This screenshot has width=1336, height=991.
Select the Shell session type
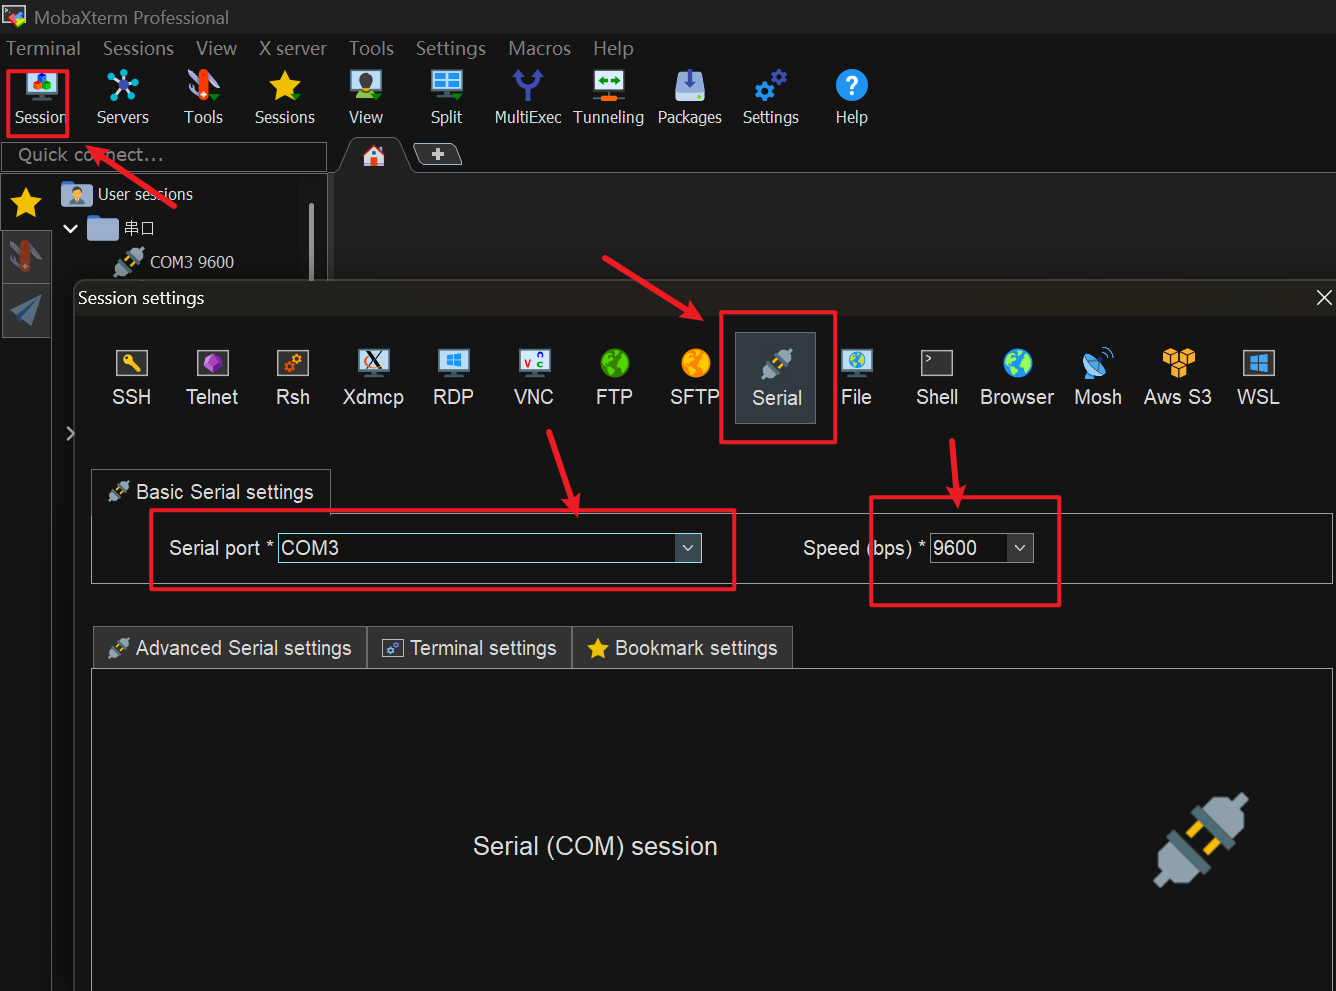click(937, 378)
